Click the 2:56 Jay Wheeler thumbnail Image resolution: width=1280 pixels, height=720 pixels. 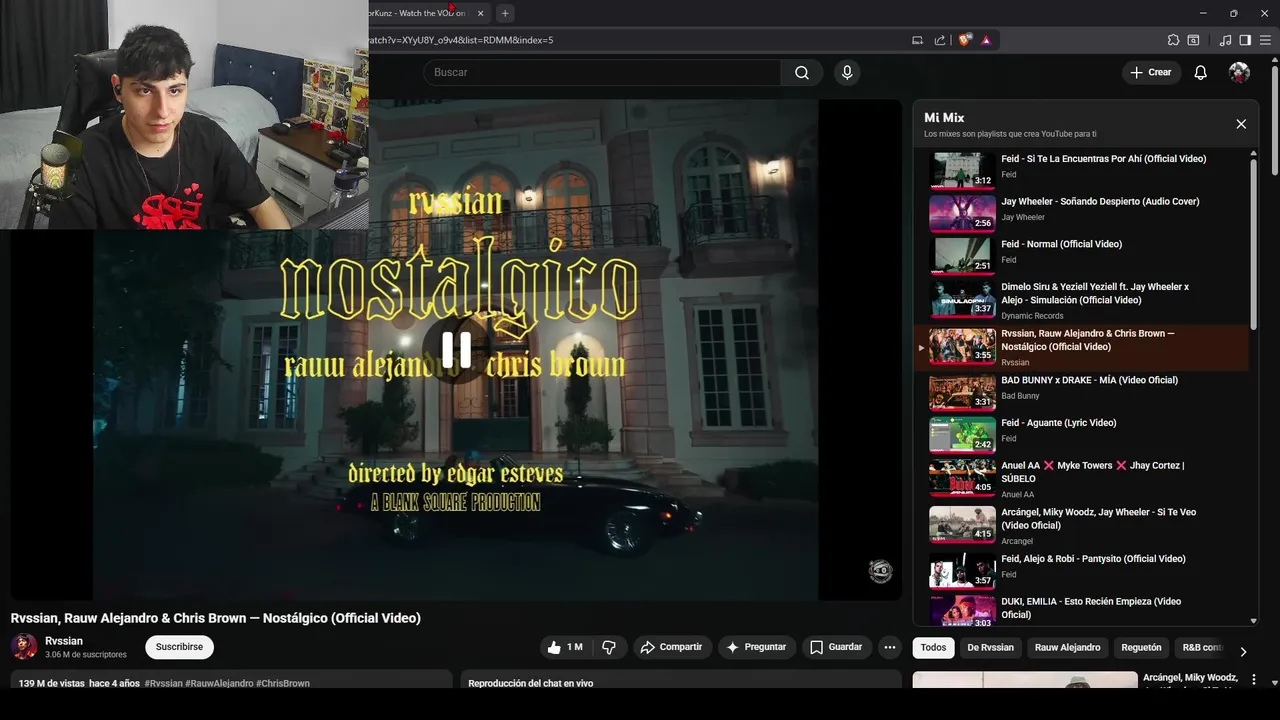[962, 213]
